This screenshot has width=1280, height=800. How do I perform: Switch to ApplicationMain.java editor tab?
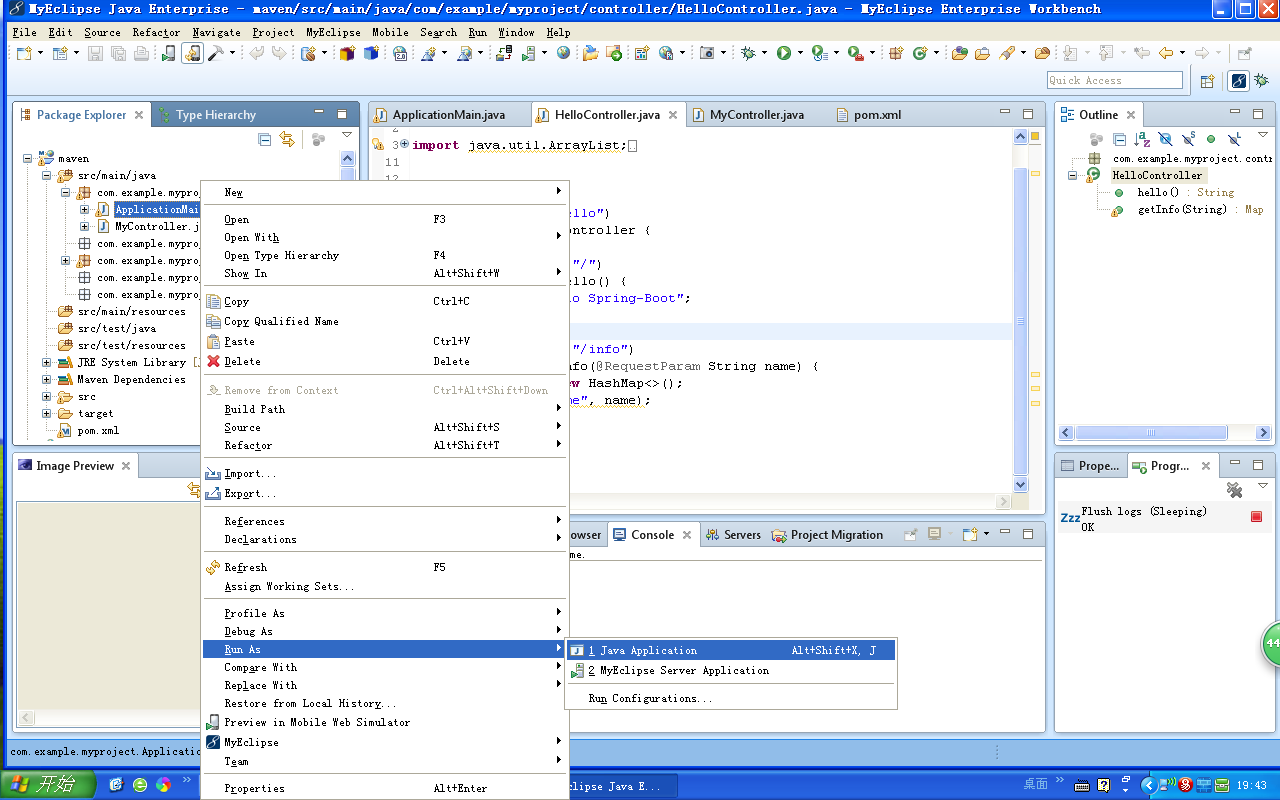(x=449, y=115)
